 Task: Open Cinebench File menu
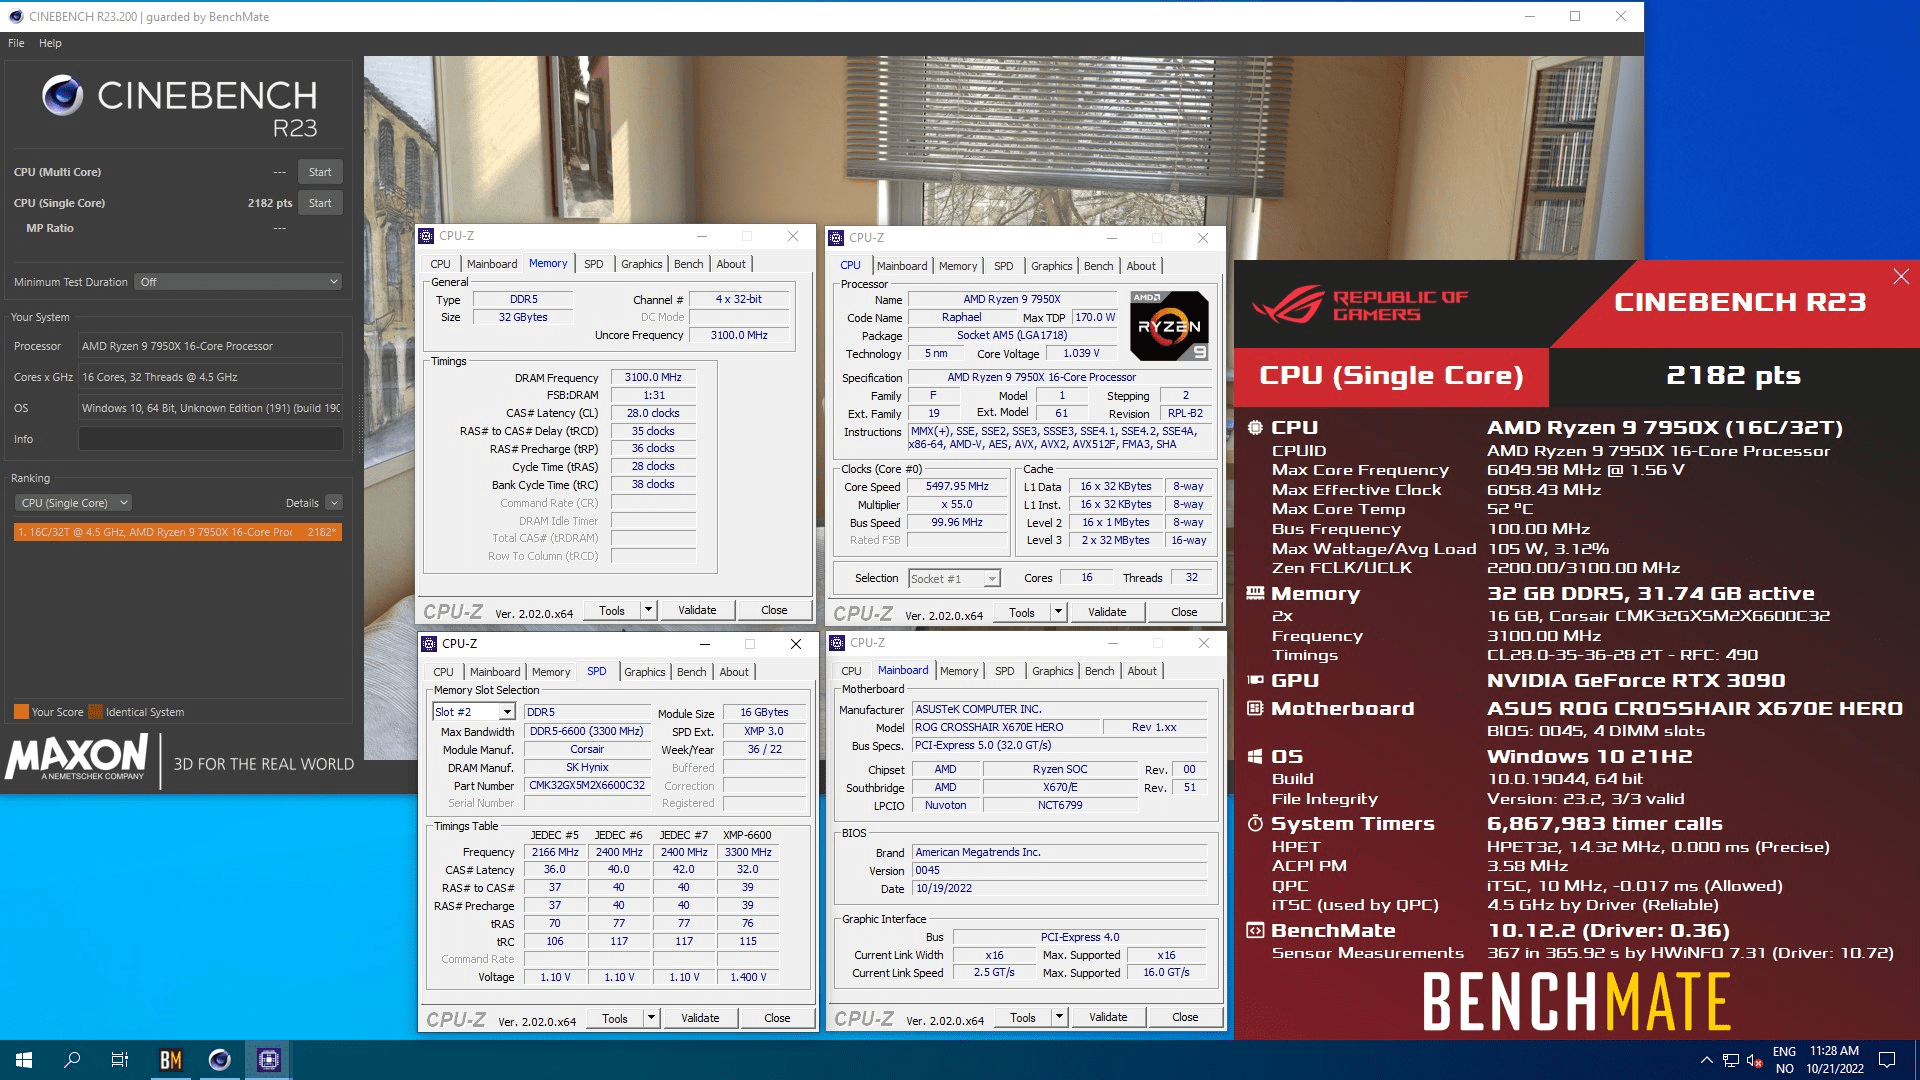pyautogui.click(x=16, y=43)
